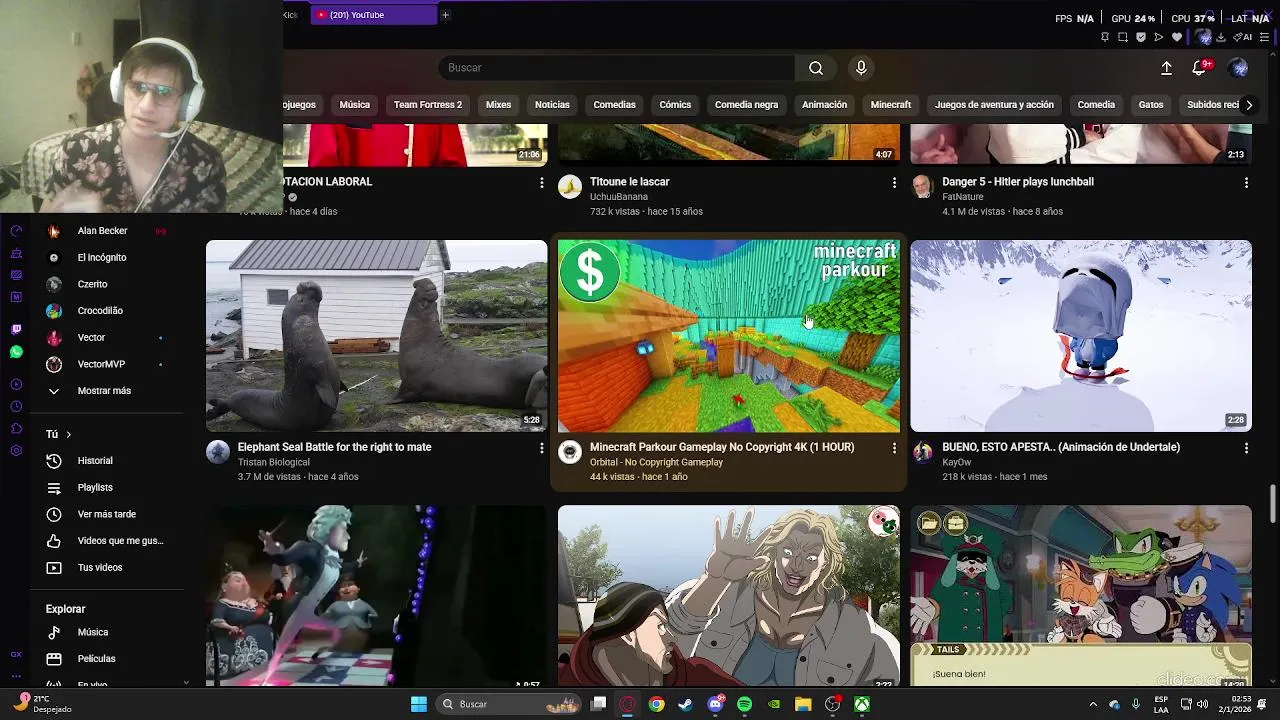Viewport: 1280px width, 720px height.
Task: Open the YouTube account avatar menu
Action: click(x=1238, y=68)
